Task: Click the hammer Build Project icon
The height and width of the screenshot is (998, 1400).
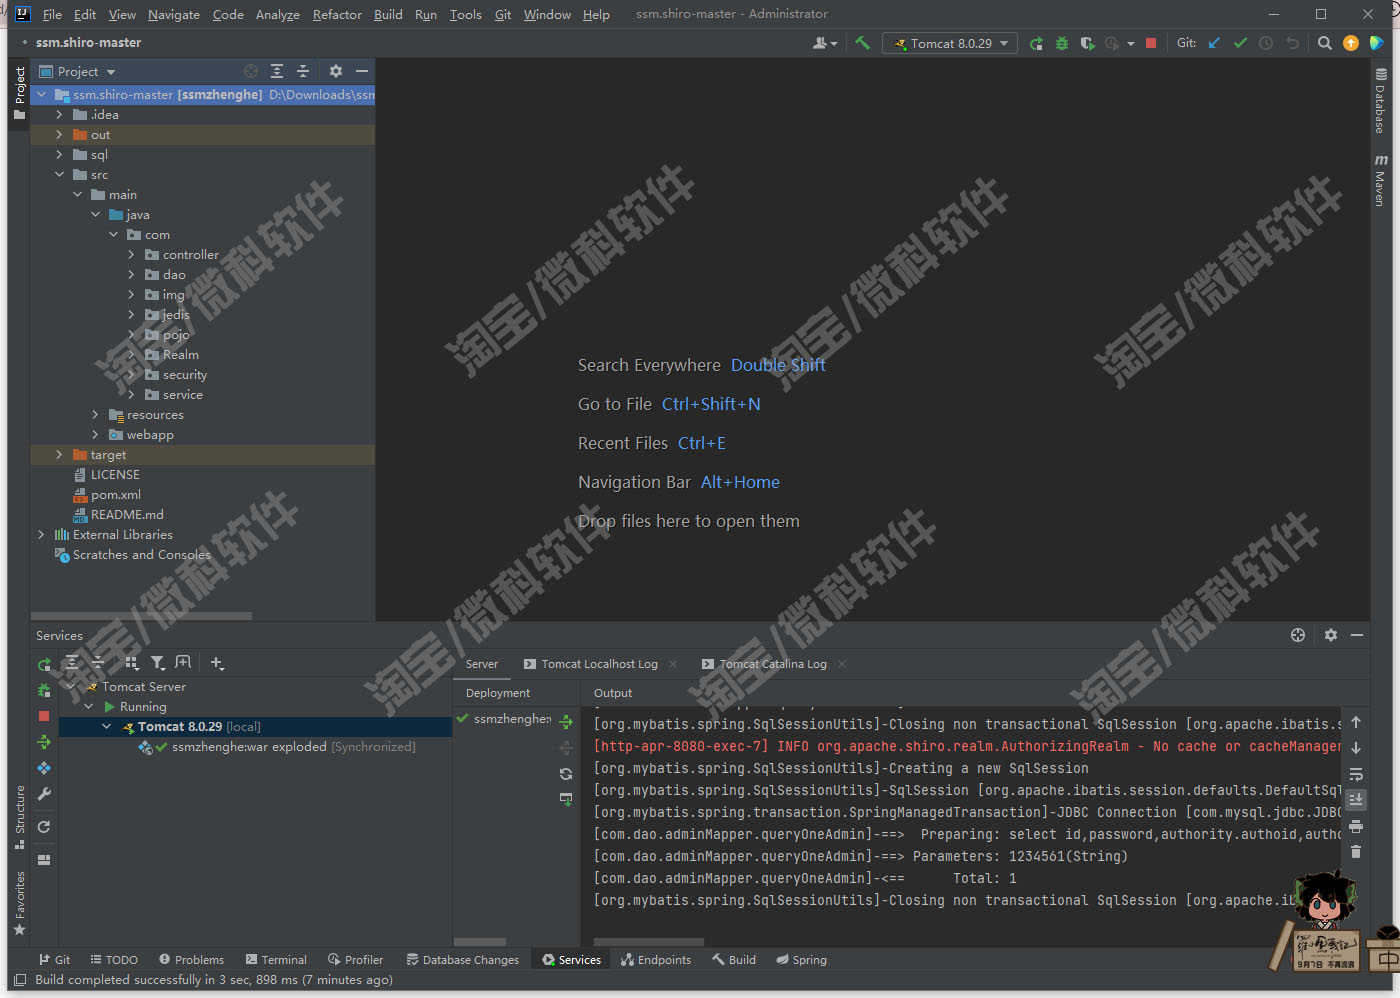Action: tap(862, 43)
